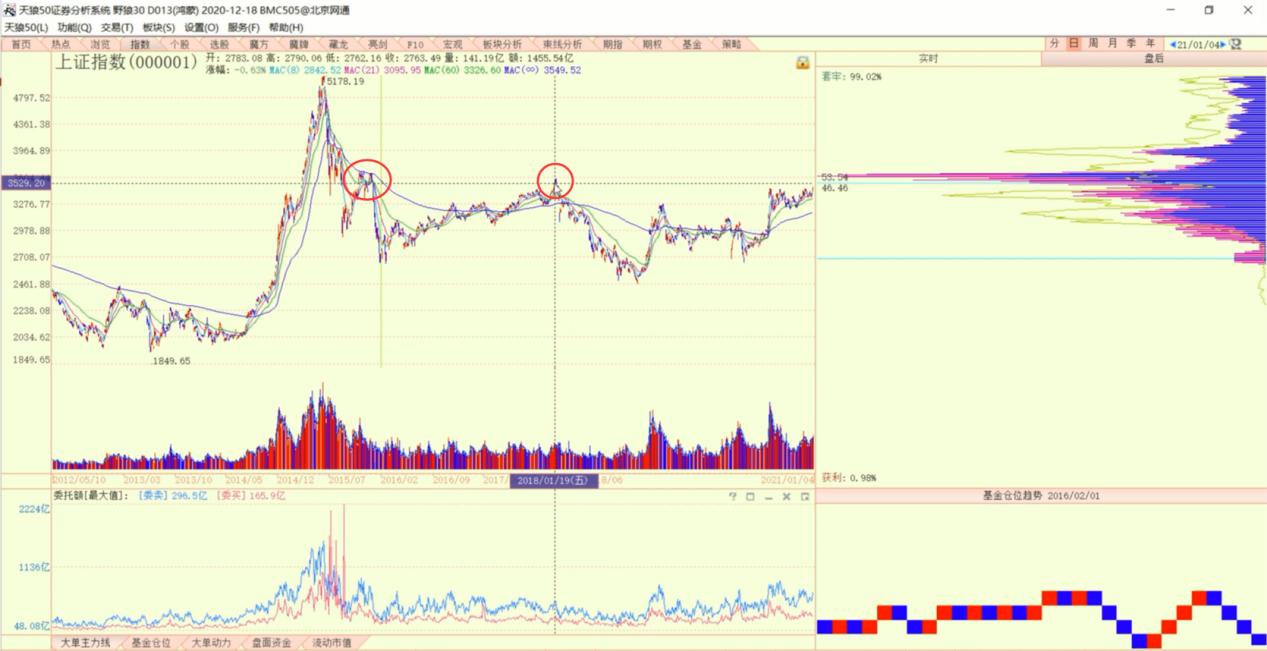Open the 魔方 tab

coord(259,44)
